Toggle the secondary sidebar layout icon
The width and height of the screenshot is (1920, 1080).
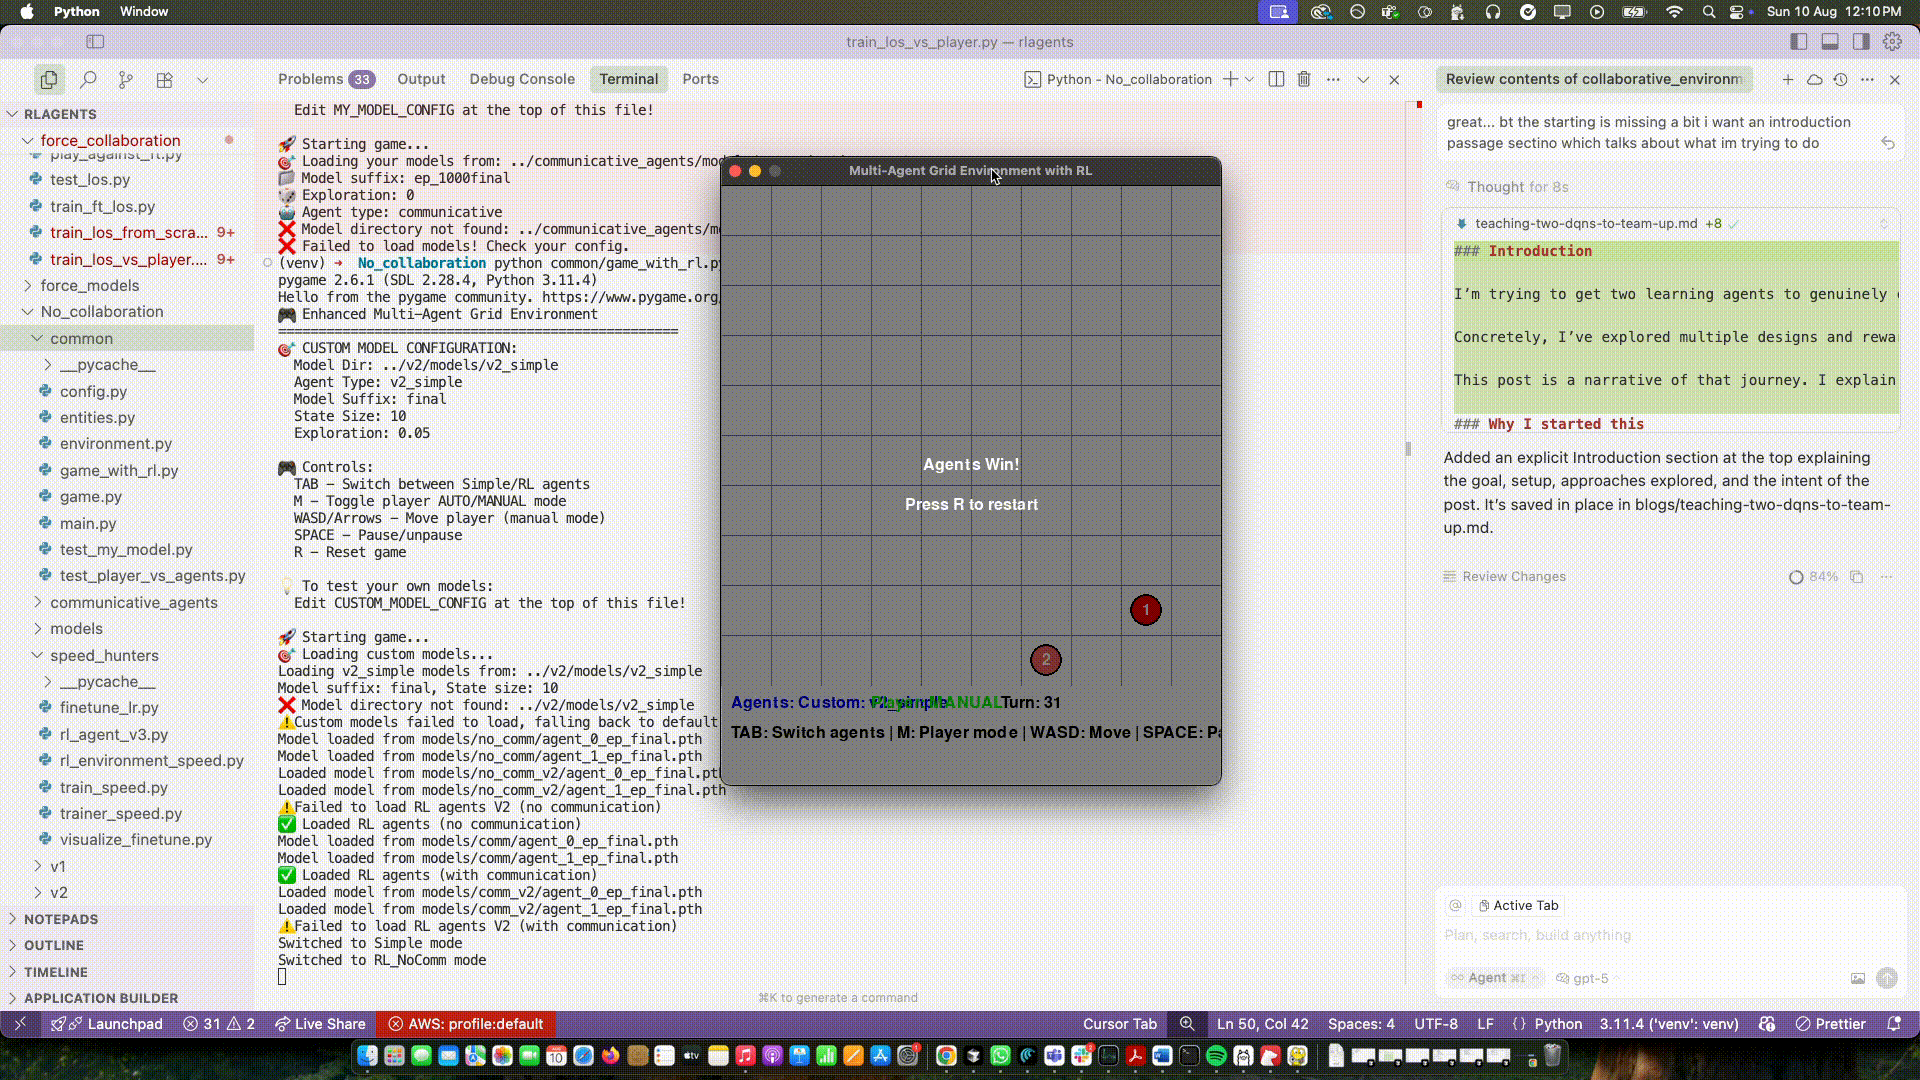click(1861, 41)
